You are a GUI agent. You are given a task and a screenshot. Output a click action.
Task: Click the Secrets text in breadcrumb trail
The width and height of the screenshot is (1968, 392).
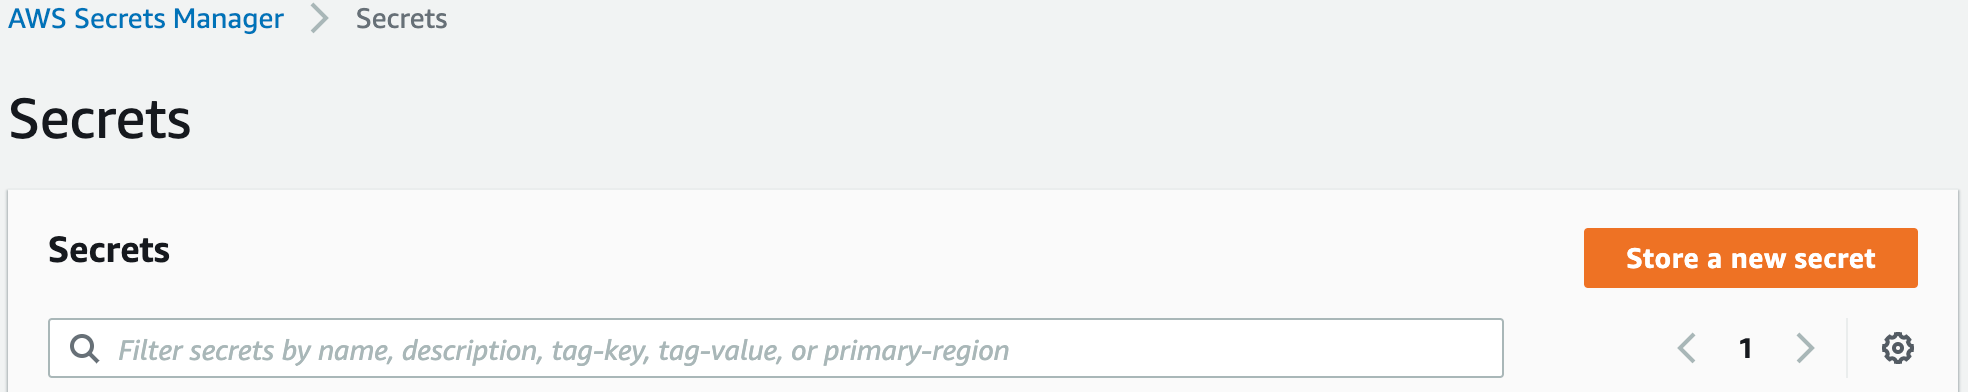(x=401, y=19)
